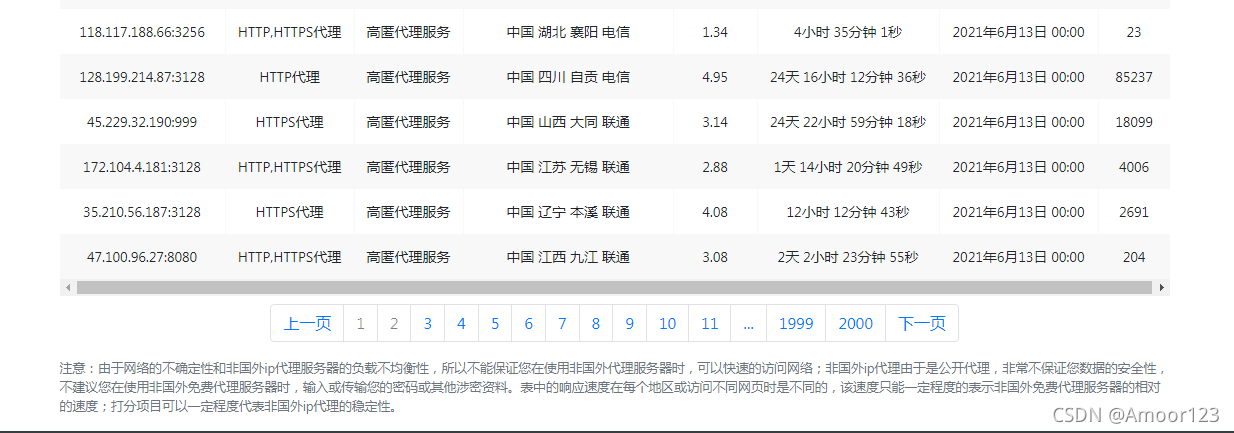This screenshot has width=1234, height=433.
Task: Click the 中国 江苏 无锡 联通 location cell
Action: pyautogui.click(x=568, y=167)
